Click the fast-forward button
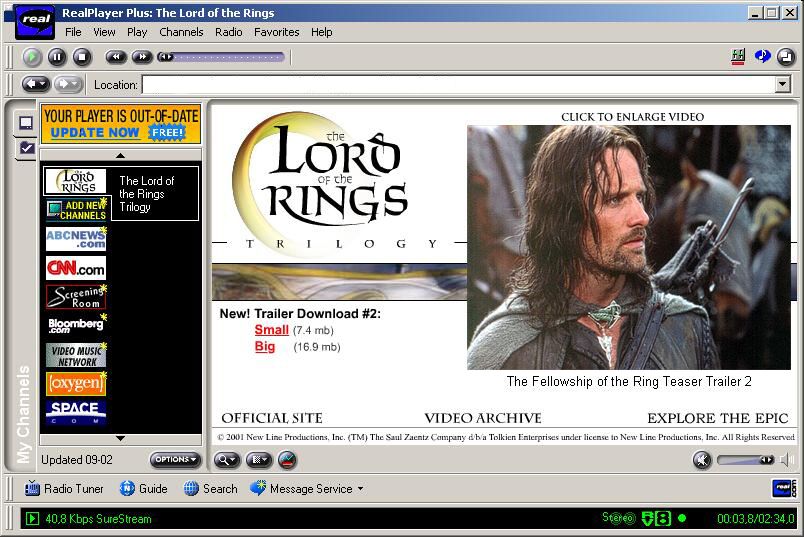The width and height of the screenshot is (804, 537). click(x=142, y=57)
